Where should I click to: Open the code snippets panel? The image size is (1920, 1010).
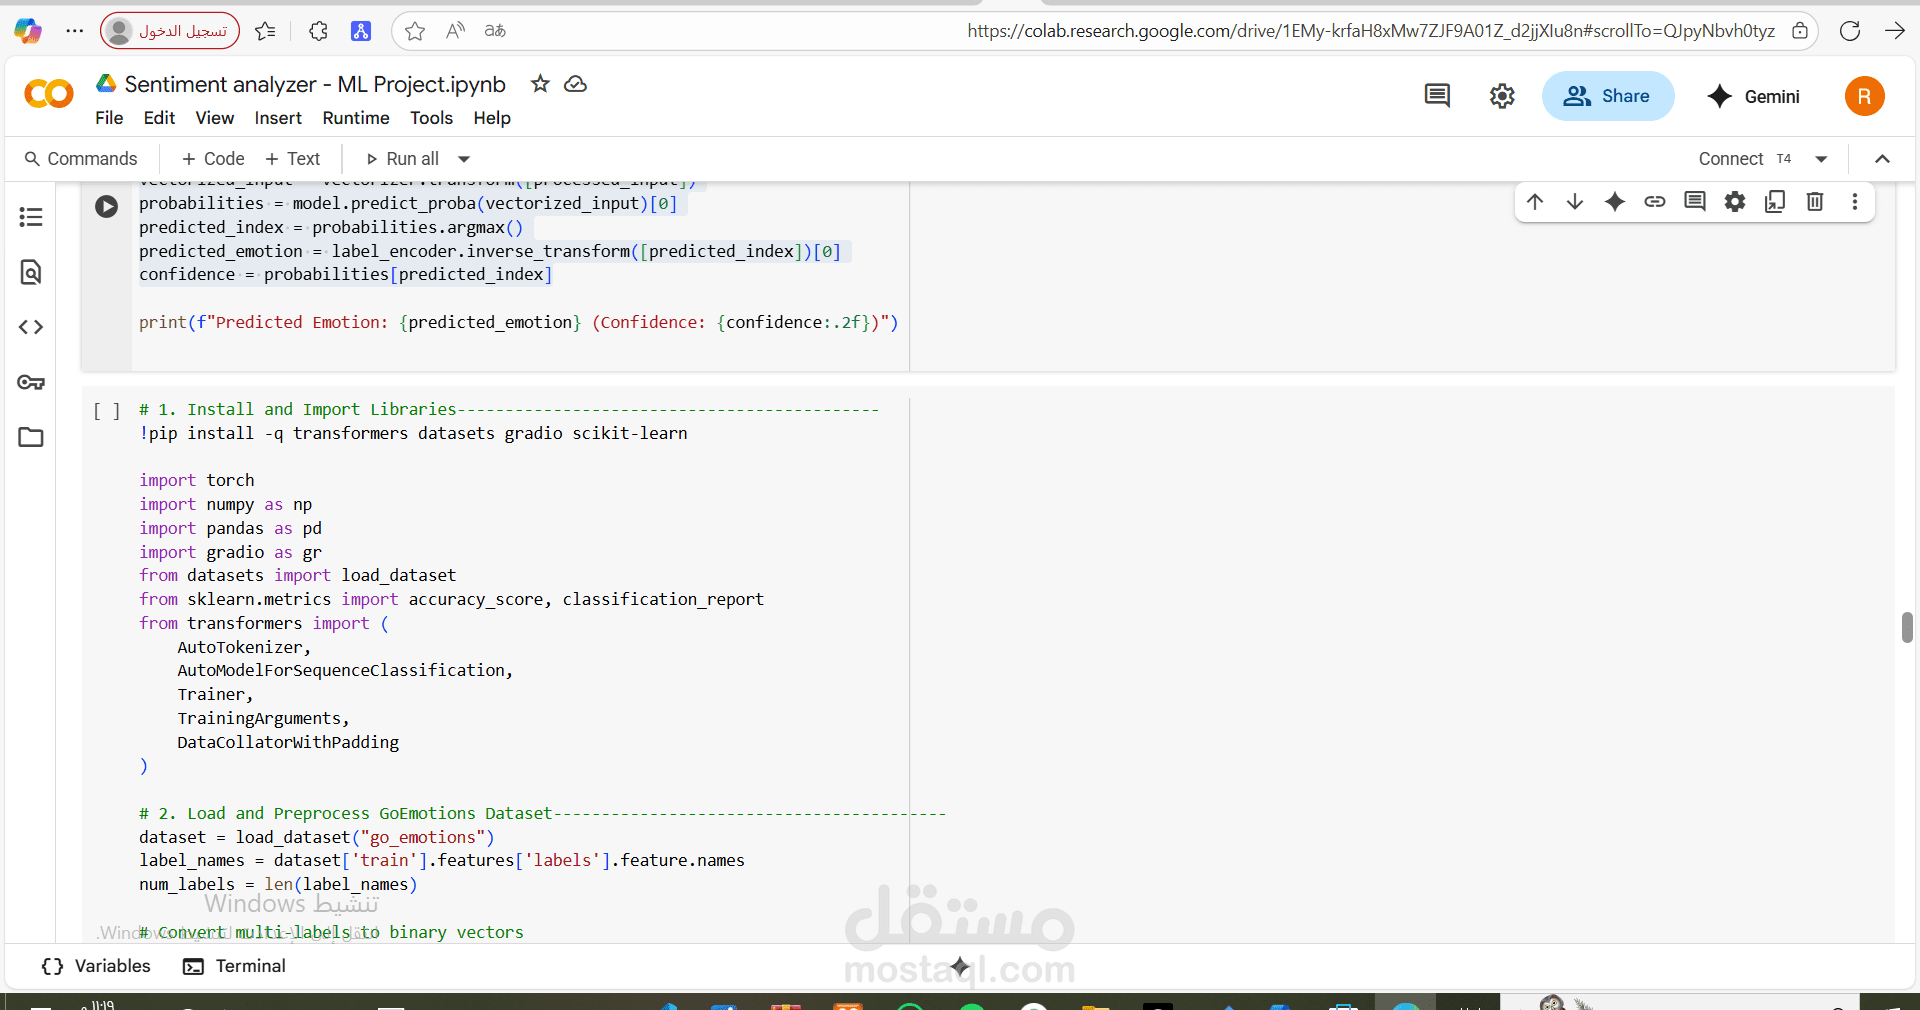pos(31,327)
